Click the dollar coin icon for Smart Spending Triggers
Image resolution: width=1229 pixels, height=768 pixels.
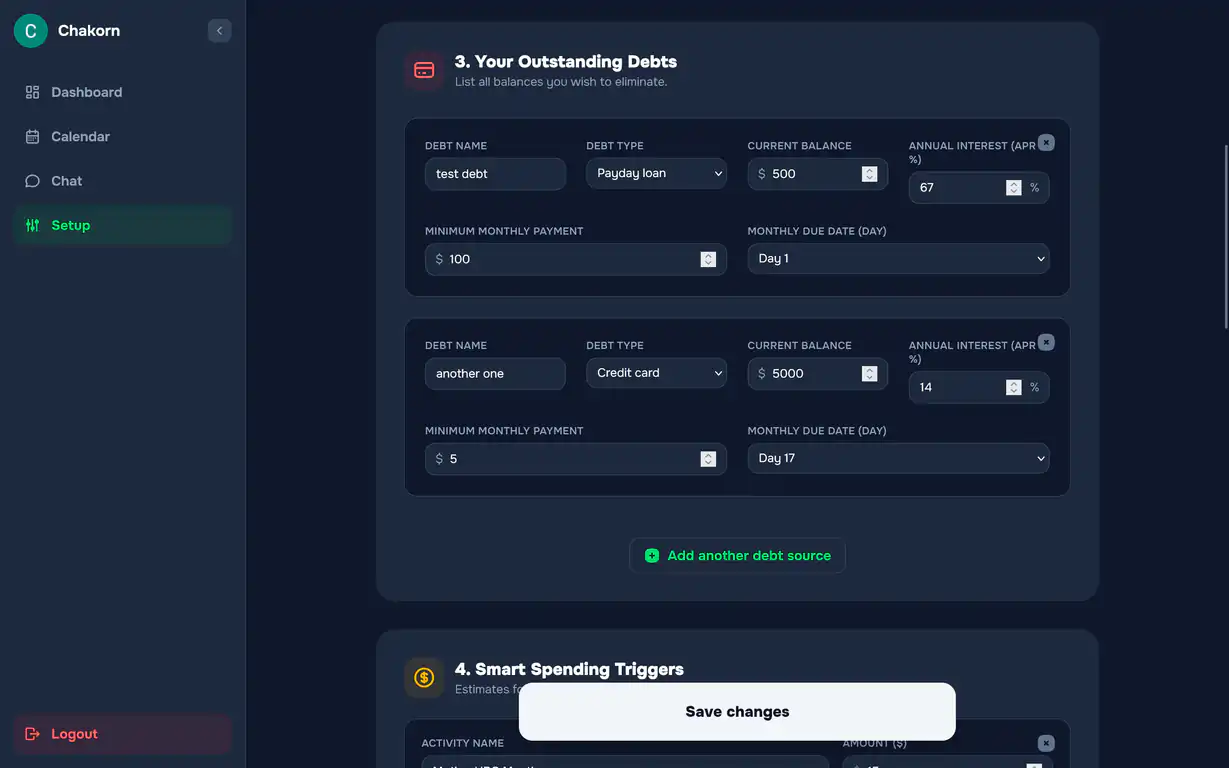424,678
